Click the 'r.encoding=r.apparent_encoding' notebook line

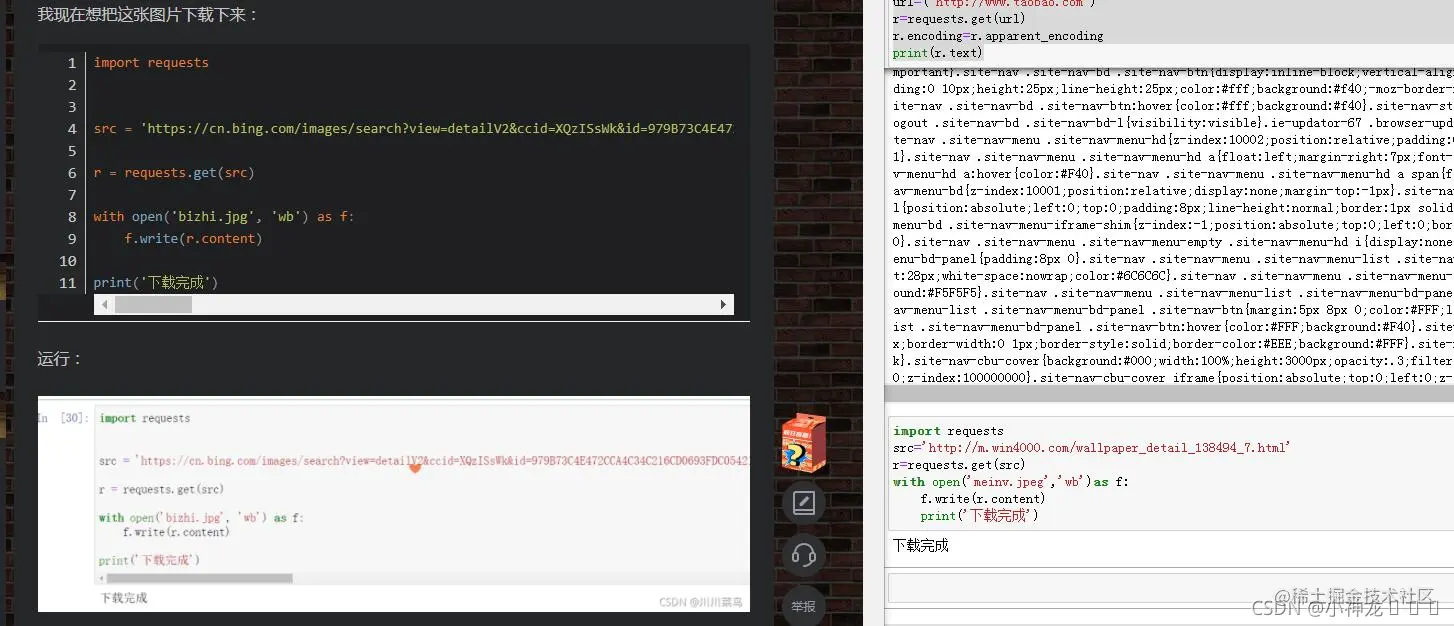pyautogui.click(x=998, y=36)
